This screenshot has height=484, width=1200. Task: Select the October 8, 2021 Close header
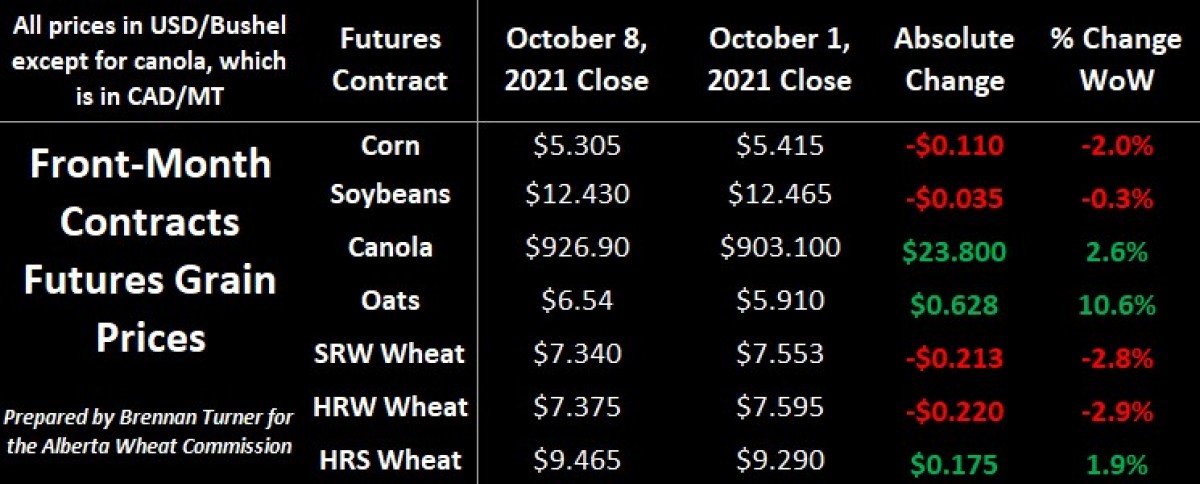point(577,60)
